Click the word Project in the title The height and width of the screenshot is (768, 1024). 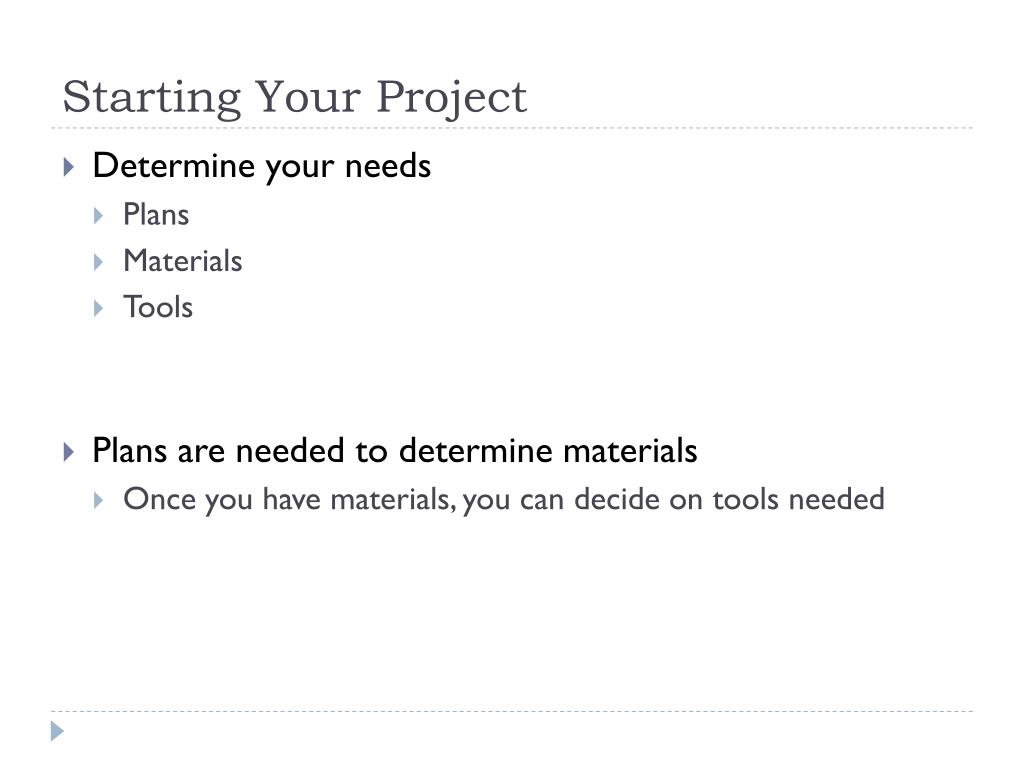pyautogui.click(x=452, y=99)
